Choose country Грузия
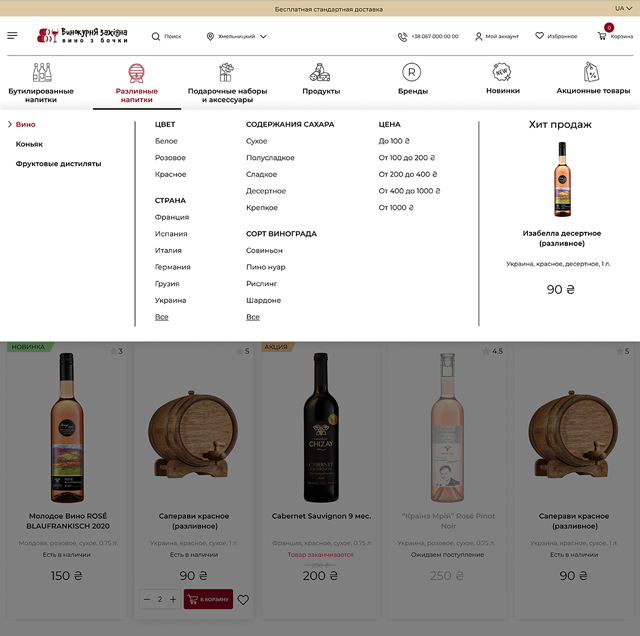This screenshot has height=636, width=640. click(x=167, y=284)
